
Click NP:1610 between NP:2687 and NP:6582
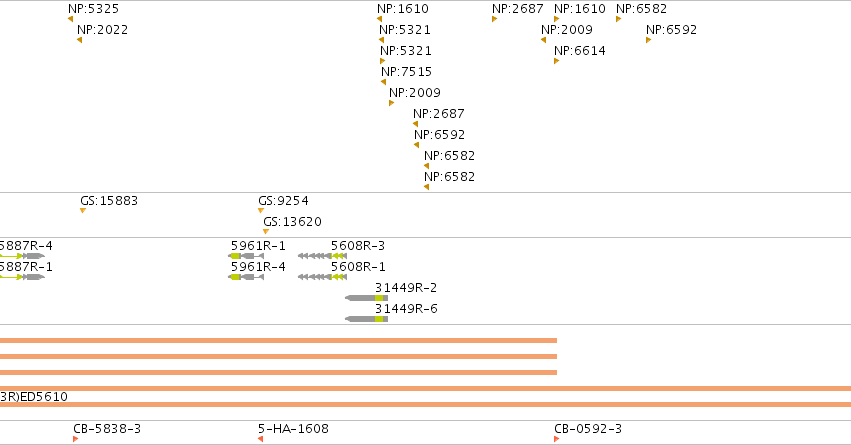coord(580,9)
